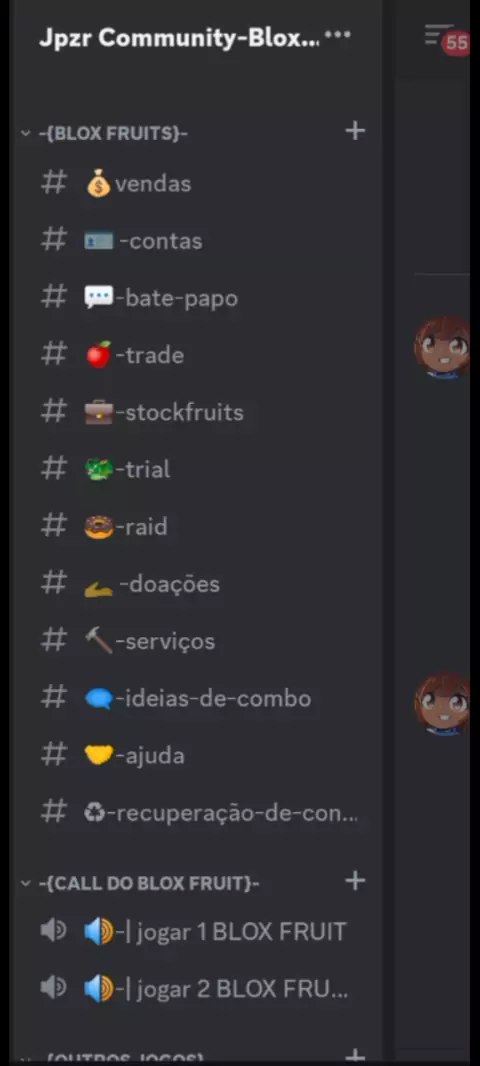Click the speaker icon for jogar 1 BLOX FRUIT
Screen dimensions: 480x1066
coord(53,931)
